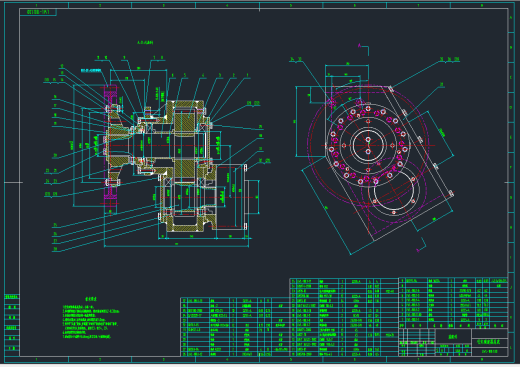520x367 pixels.
Task: Click the drawing number box in the top-left corner
Action: pyautogui.click(x=38, y=12)
